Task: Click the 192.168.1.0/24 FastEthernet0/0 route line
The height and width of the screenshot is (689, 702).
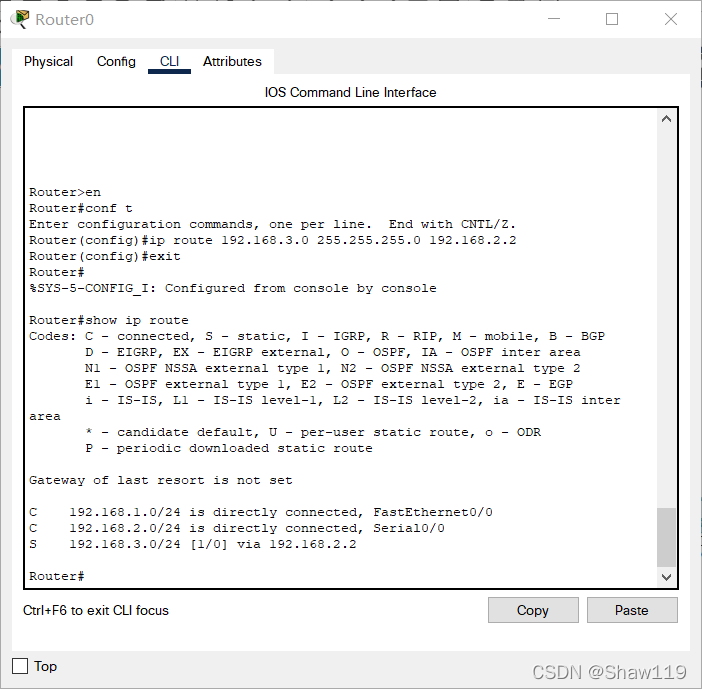Action: (x=261, y=512)
